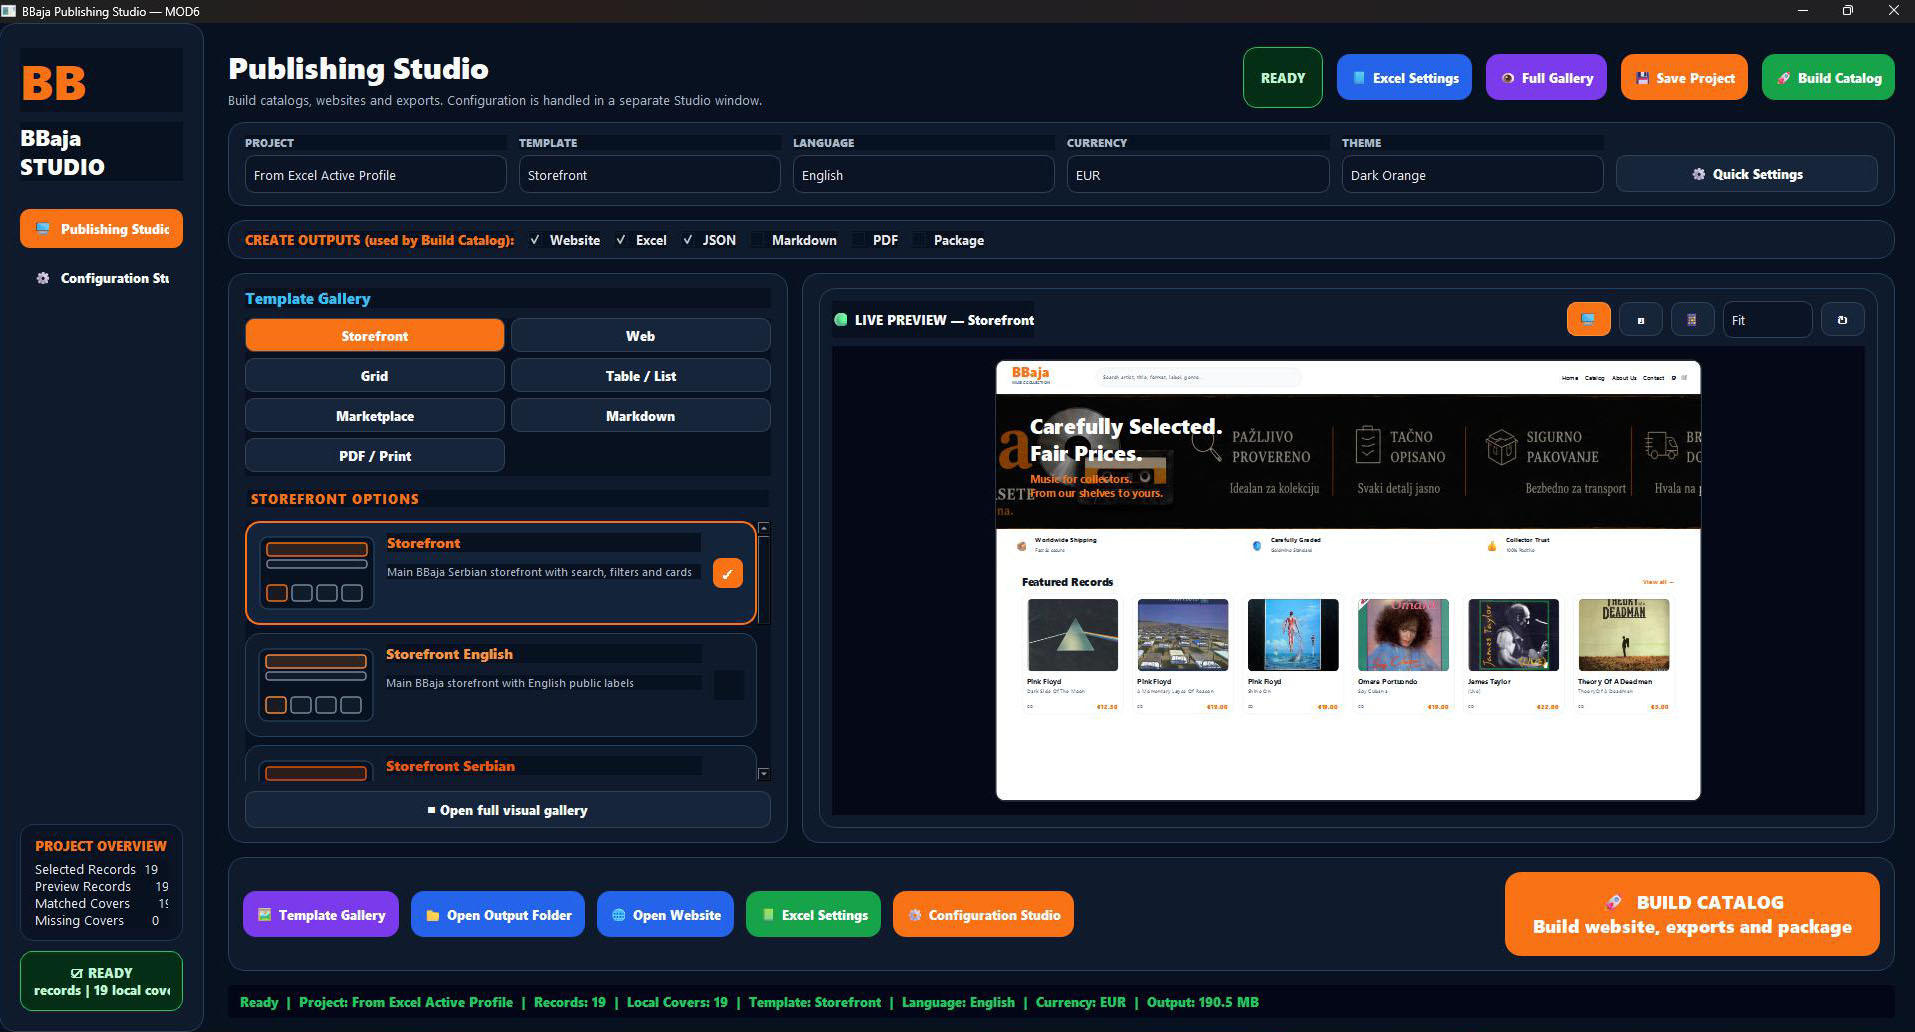Click the Save Project button
The height and width of the screenshot is (1032, 1915).
[x=1684, y=77]
